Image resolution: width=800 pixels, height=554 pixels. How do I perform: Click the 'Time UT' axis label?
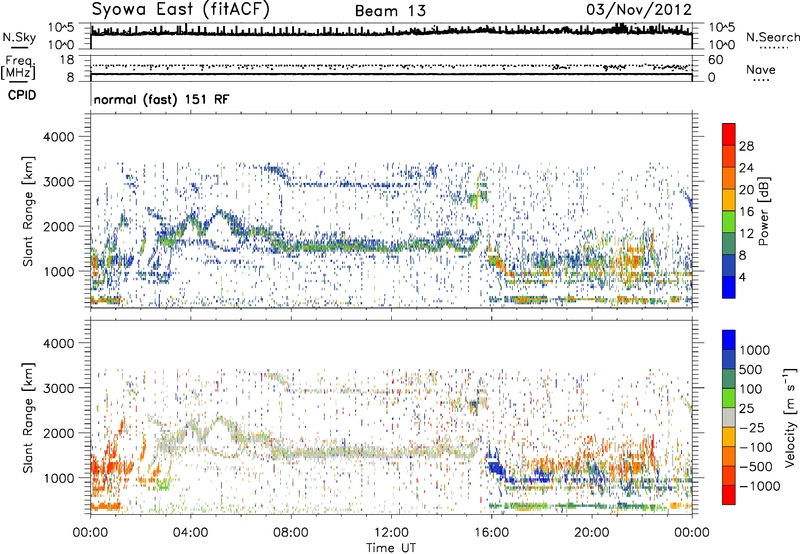coord(391,548)
